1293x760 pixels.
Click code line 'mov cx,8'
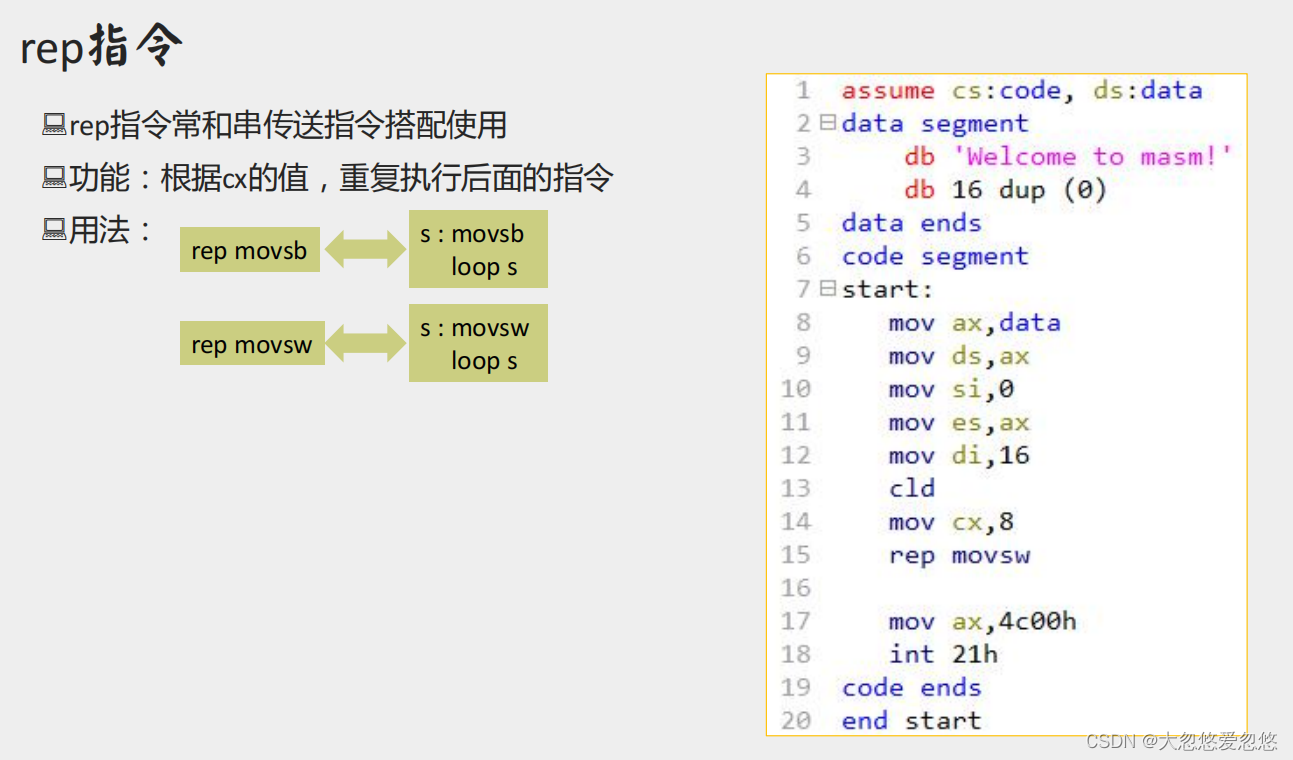pos(951,521)
